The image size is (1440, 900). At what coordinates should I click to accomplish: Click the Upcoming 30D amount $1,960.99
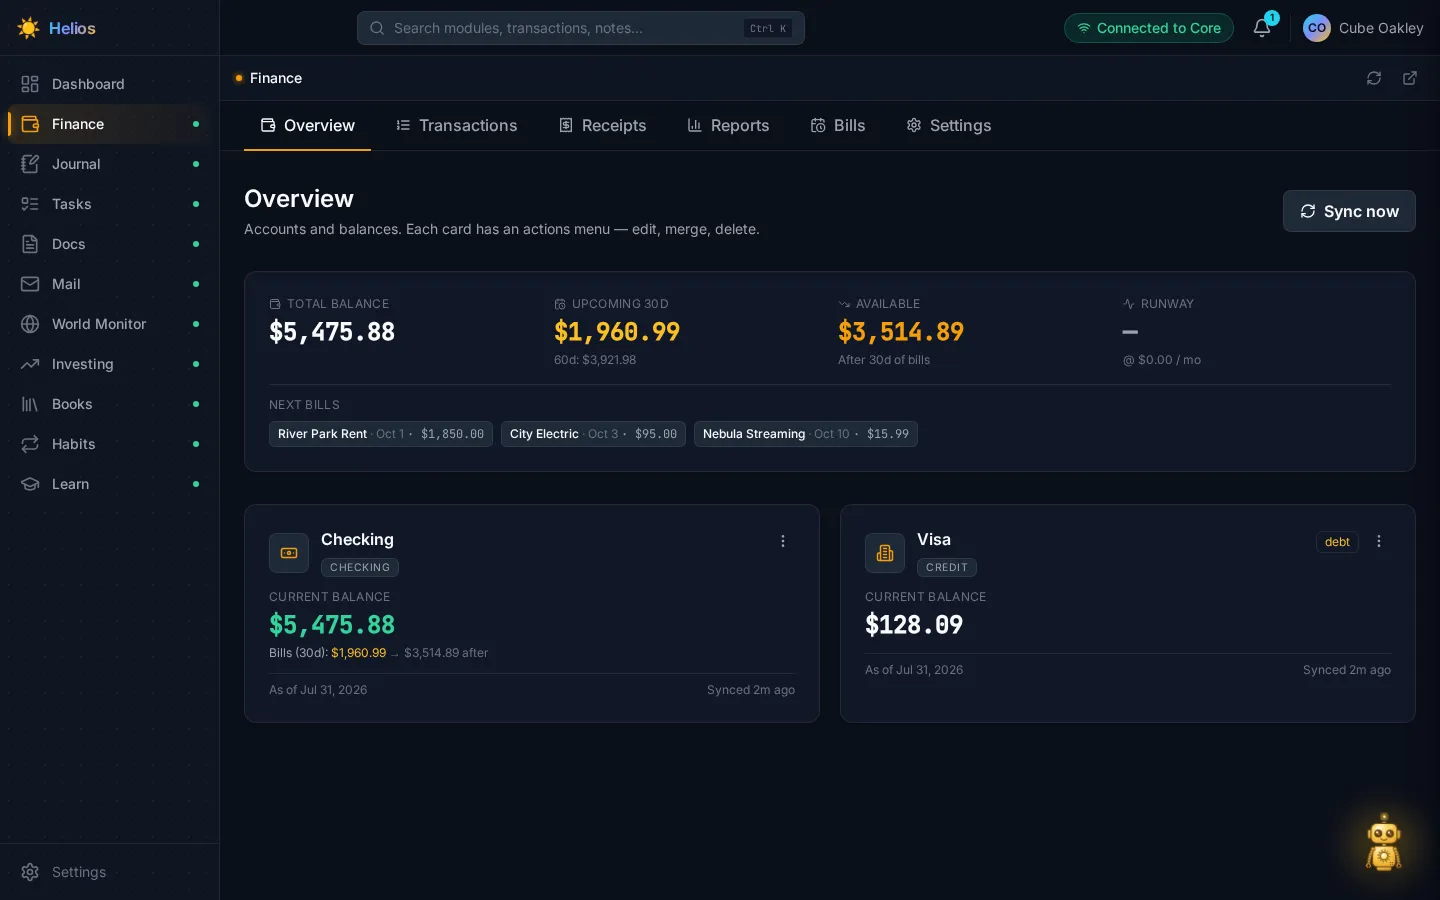pos(617,332)
